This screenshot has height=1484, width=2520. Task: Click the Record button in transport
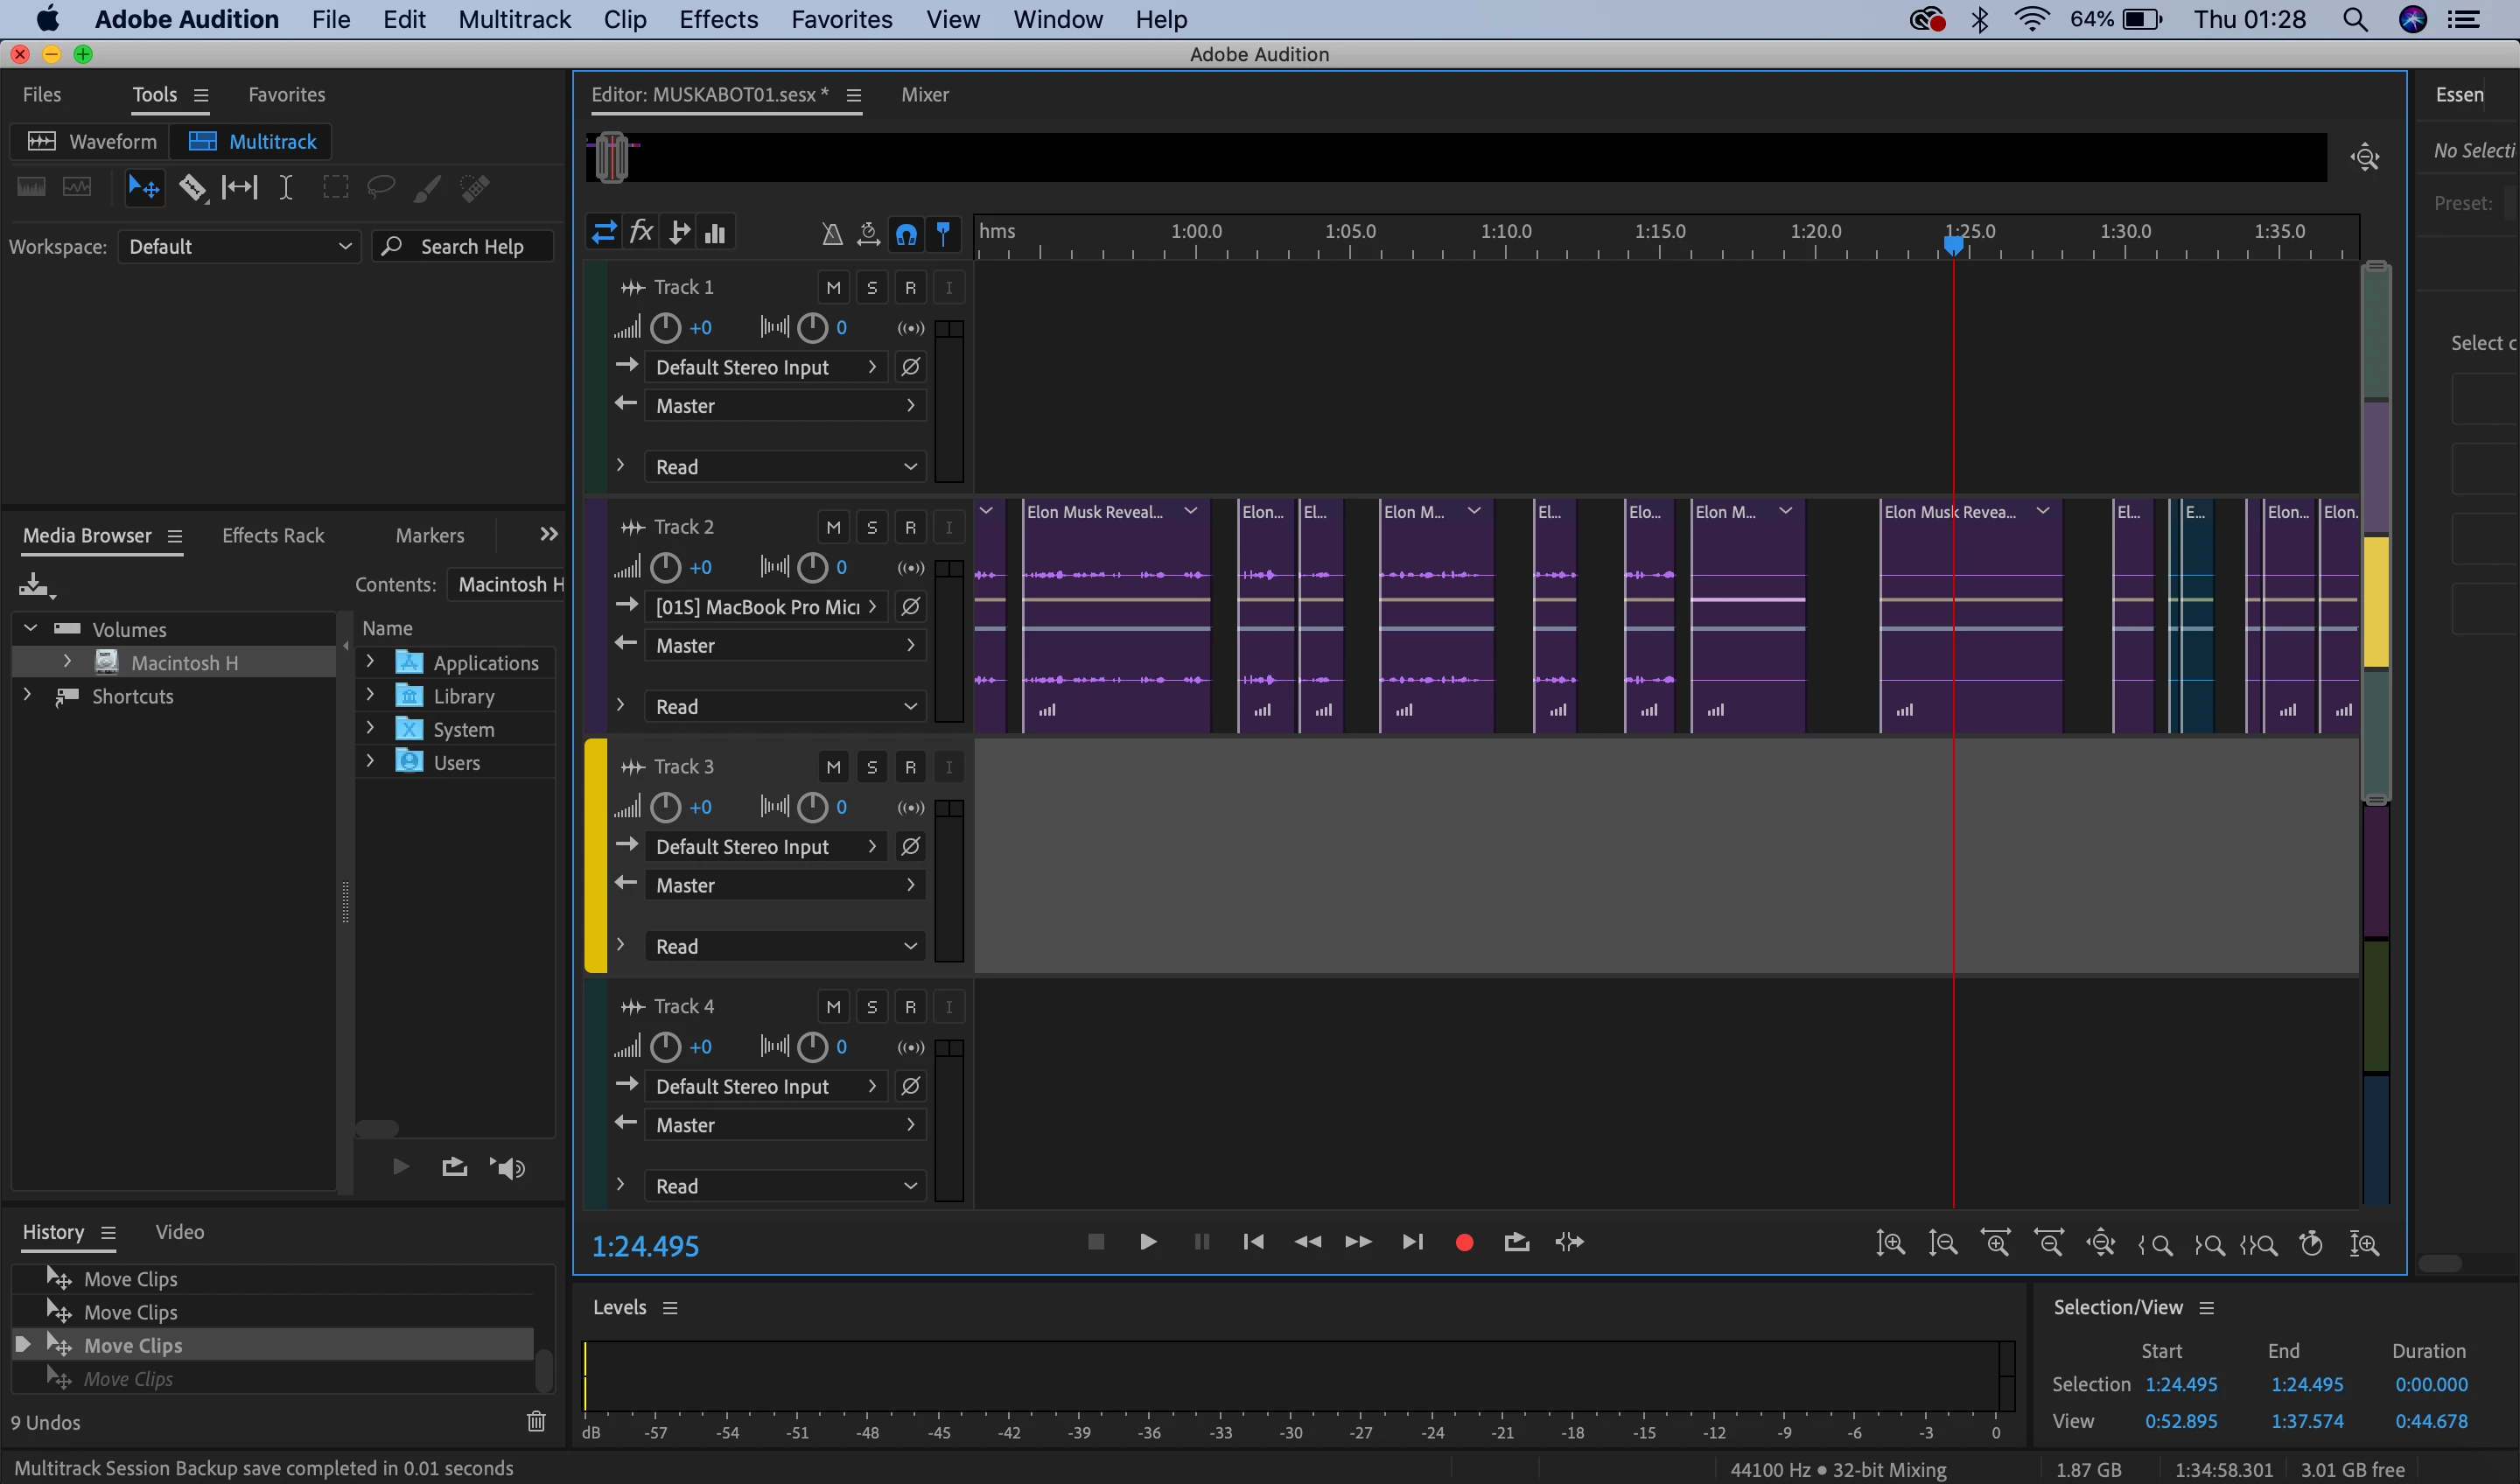[1464, 1242]
